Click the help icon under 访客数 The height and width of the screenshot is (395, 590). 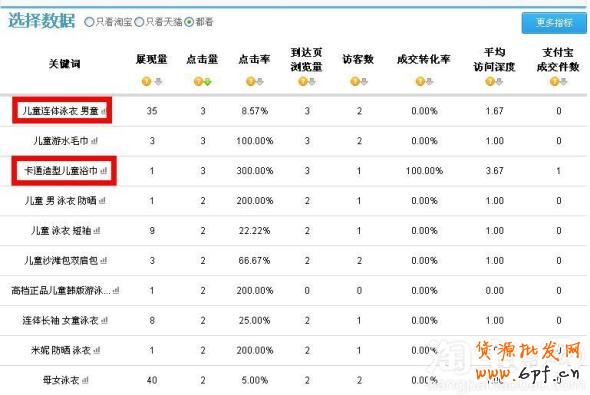[354, 81]
